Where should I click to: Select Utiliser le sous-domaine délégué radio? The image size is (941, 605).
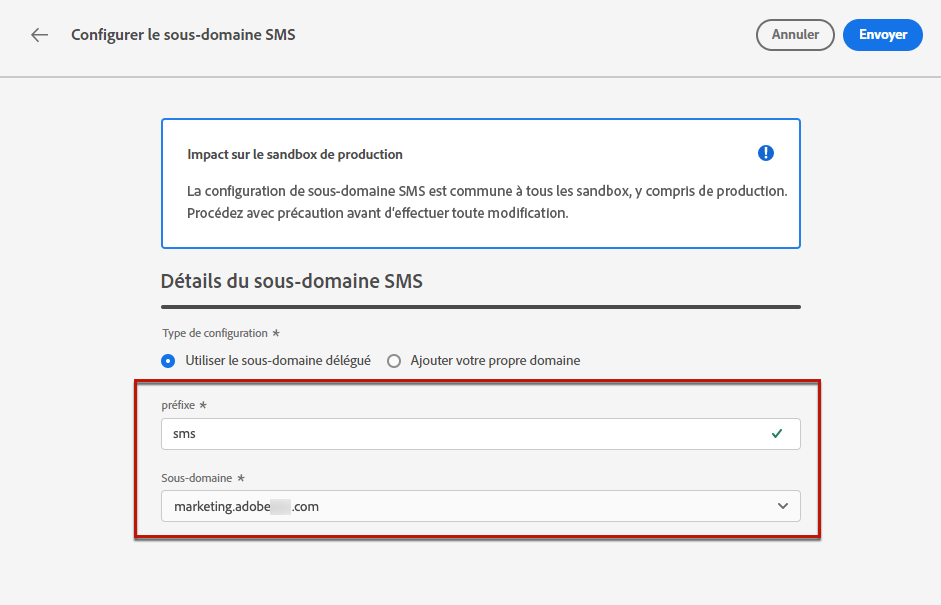coord(168,361)
